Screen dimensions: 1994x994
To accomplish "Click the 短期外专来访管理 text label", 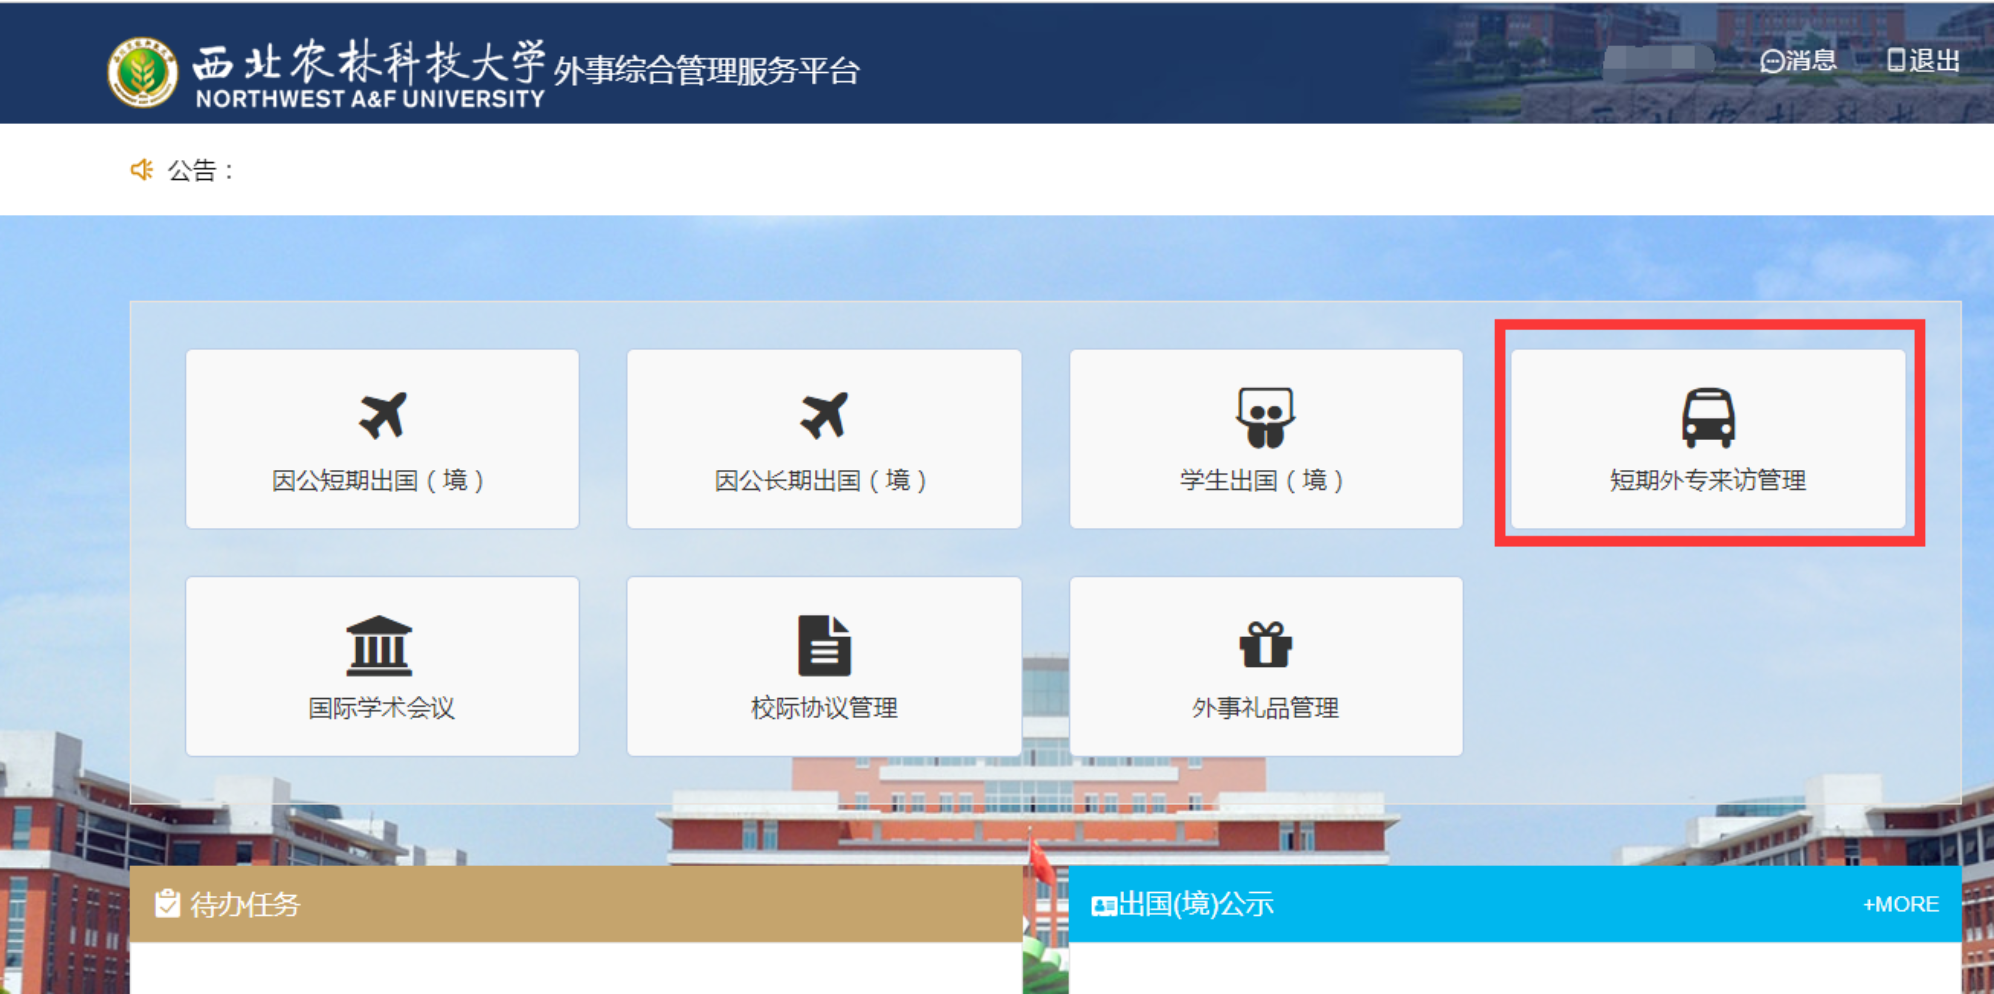I will click(x=1707, y=480).
